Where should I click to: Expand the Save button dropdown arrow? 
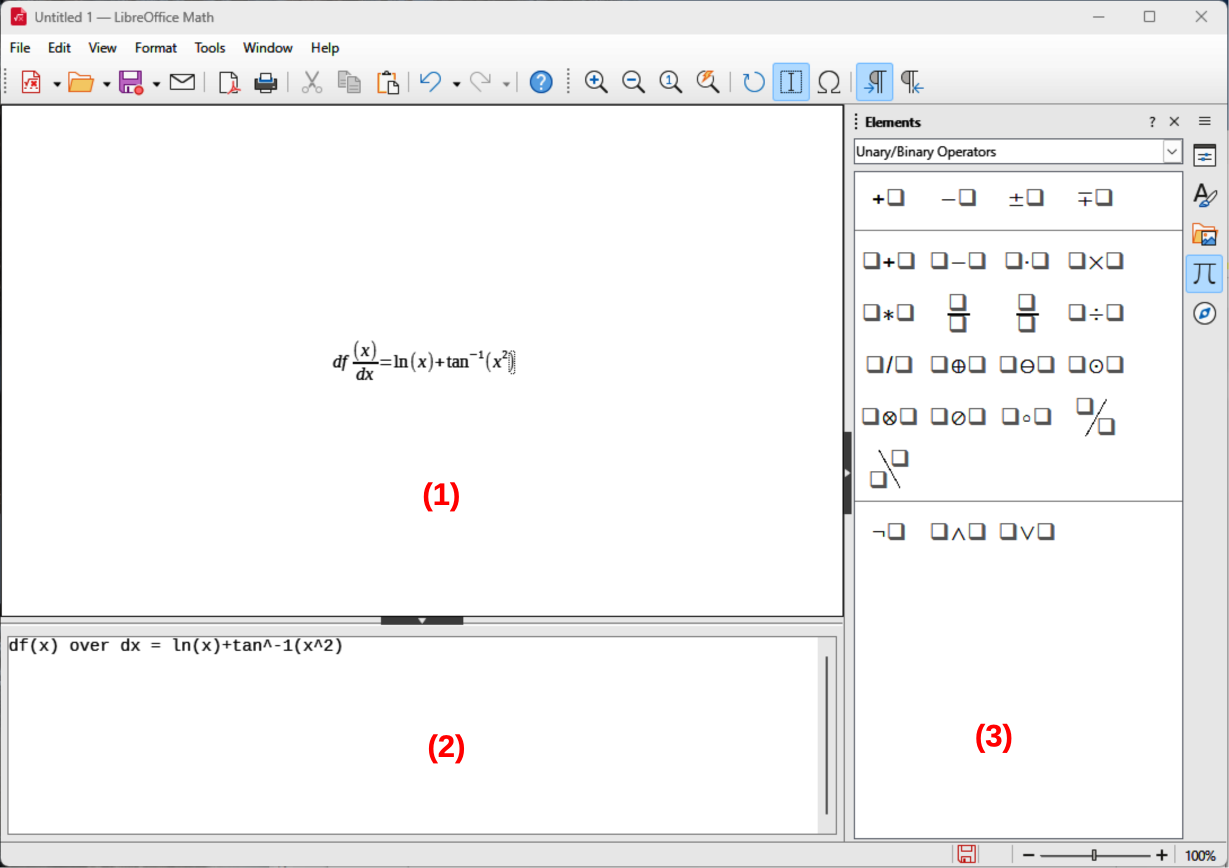pyautogui.click(x=156, y=84)
